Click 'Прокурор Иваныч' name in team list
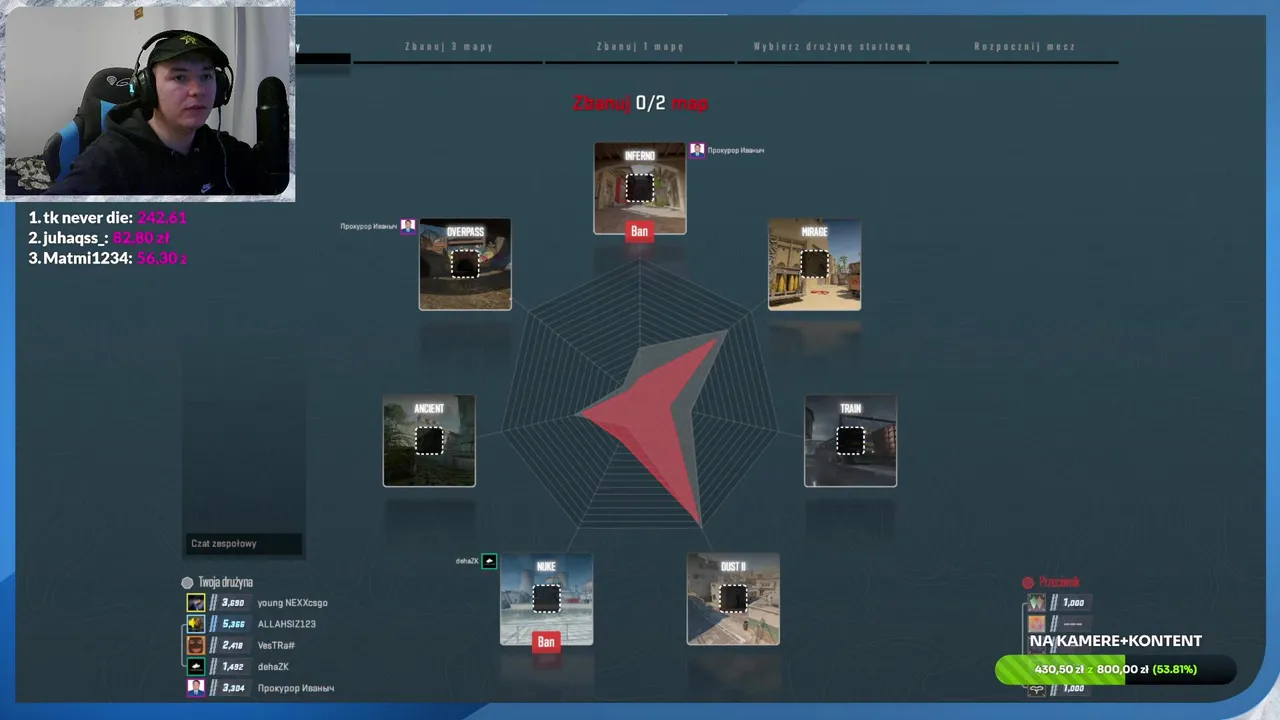This screenshot has height=720, width=1280. click(x=295, y=688)
